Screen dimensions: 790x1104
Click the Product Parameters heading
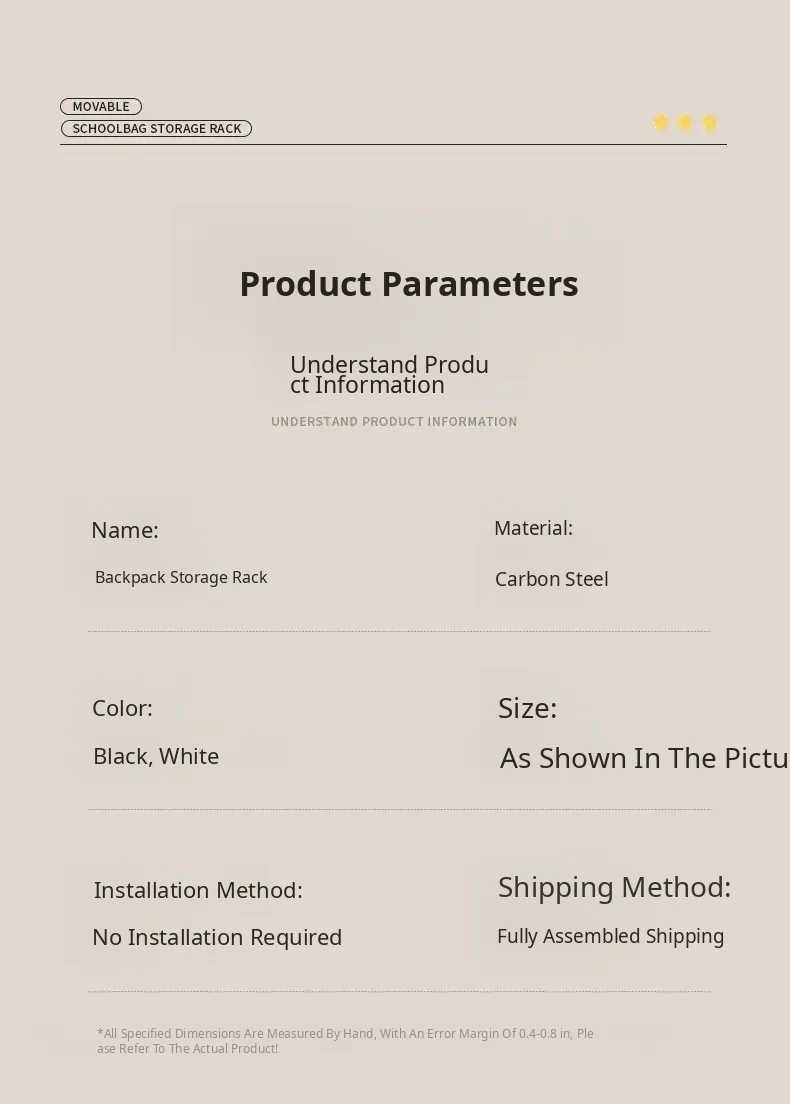[x=408, y=284]
